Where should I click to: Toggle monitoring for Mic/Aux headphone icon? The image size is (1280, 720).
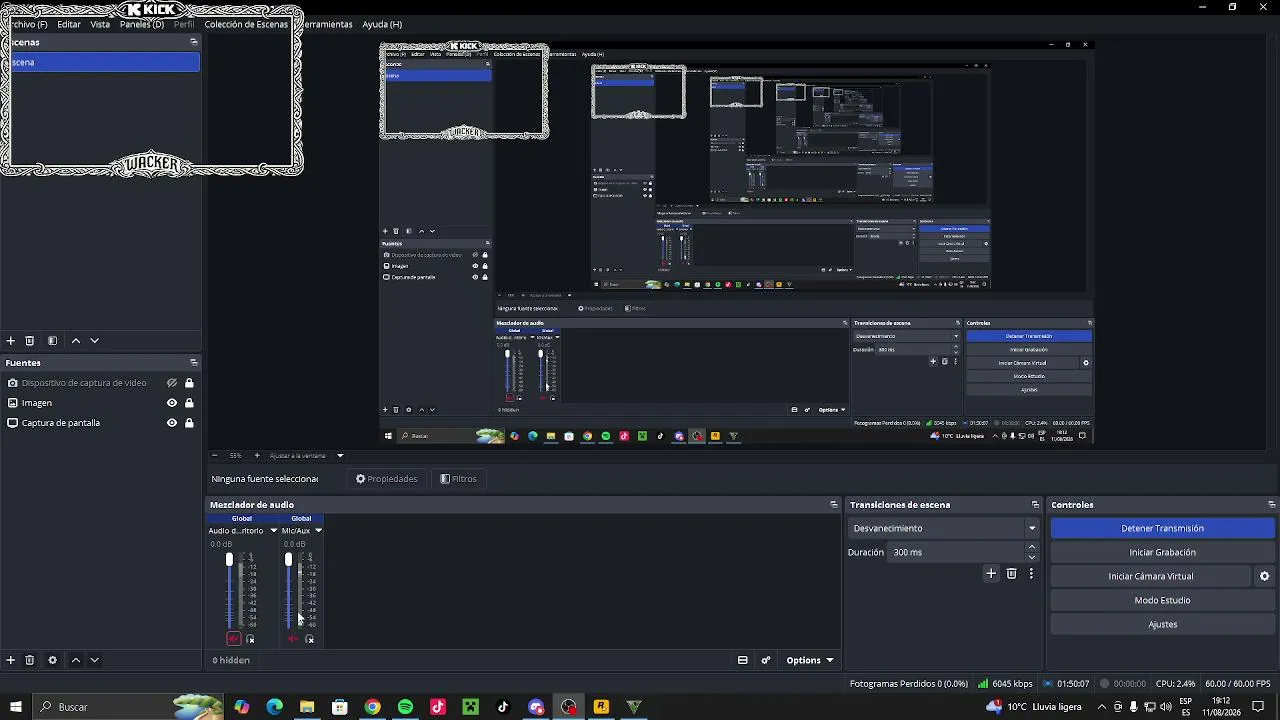309,639
